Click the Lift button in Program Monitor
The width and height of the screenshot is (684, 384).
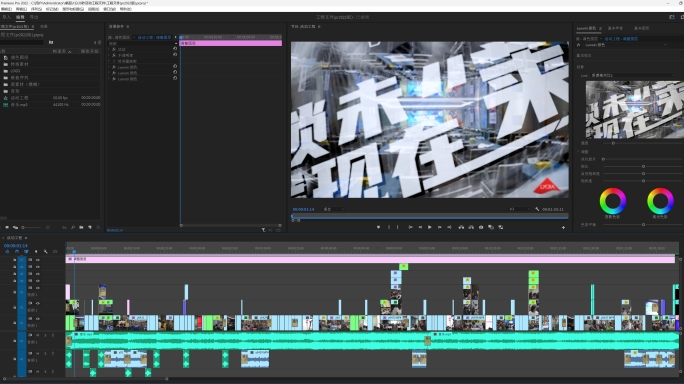coord(461,227)
